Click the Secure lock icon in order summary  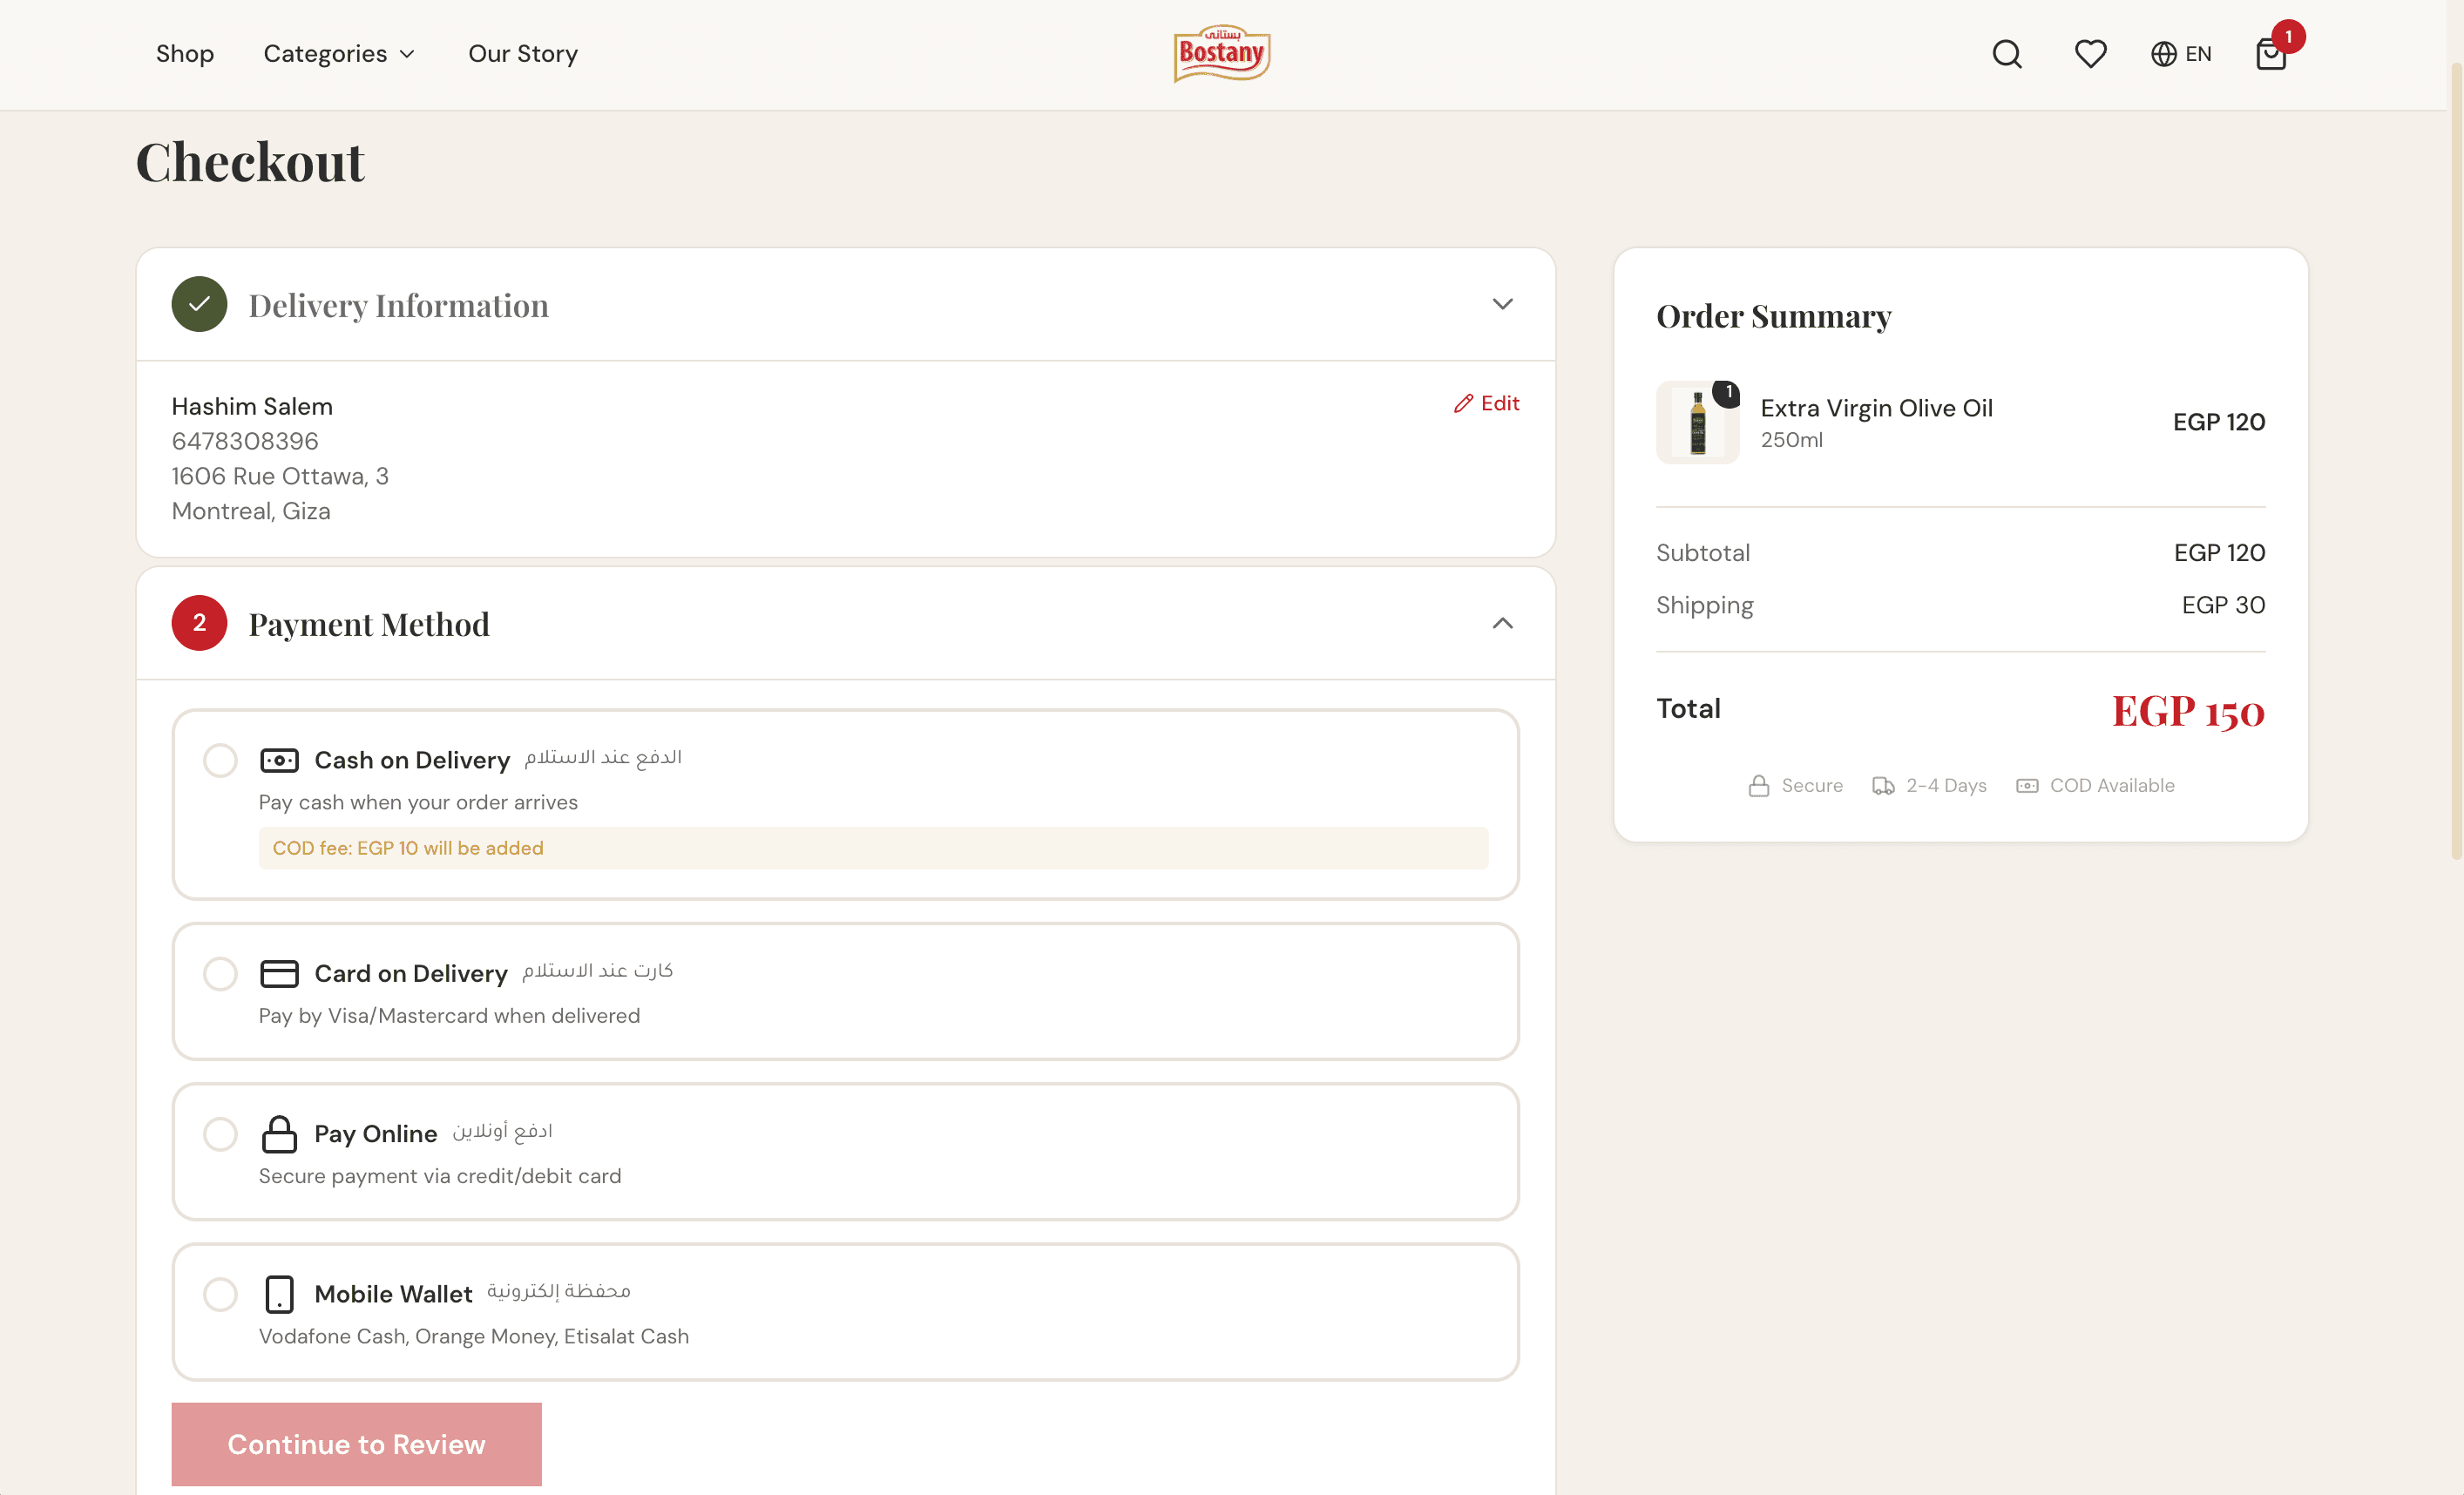coord(1758,786)
